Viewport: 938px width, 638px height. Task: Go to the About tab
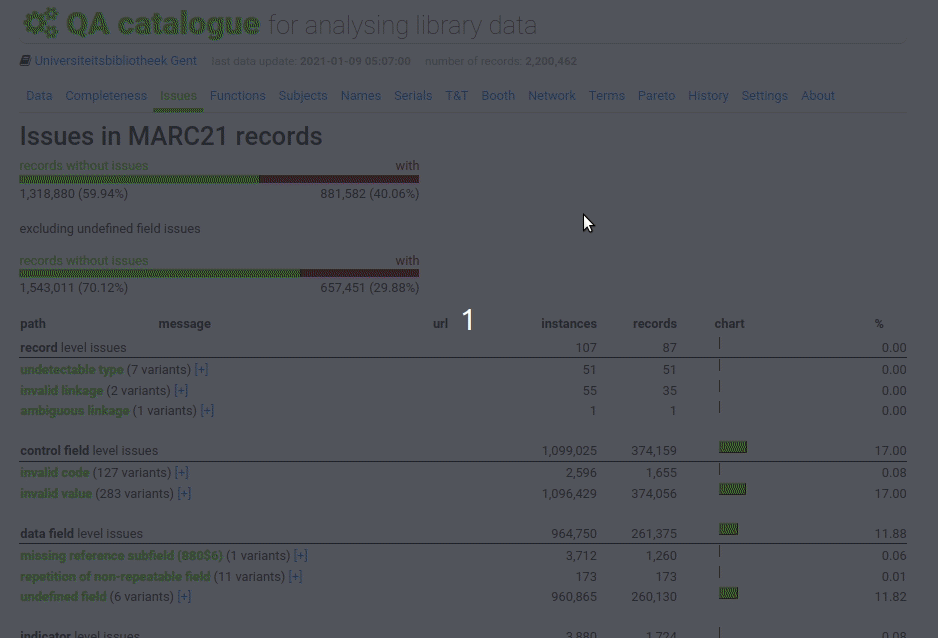[x=818, y=96]
